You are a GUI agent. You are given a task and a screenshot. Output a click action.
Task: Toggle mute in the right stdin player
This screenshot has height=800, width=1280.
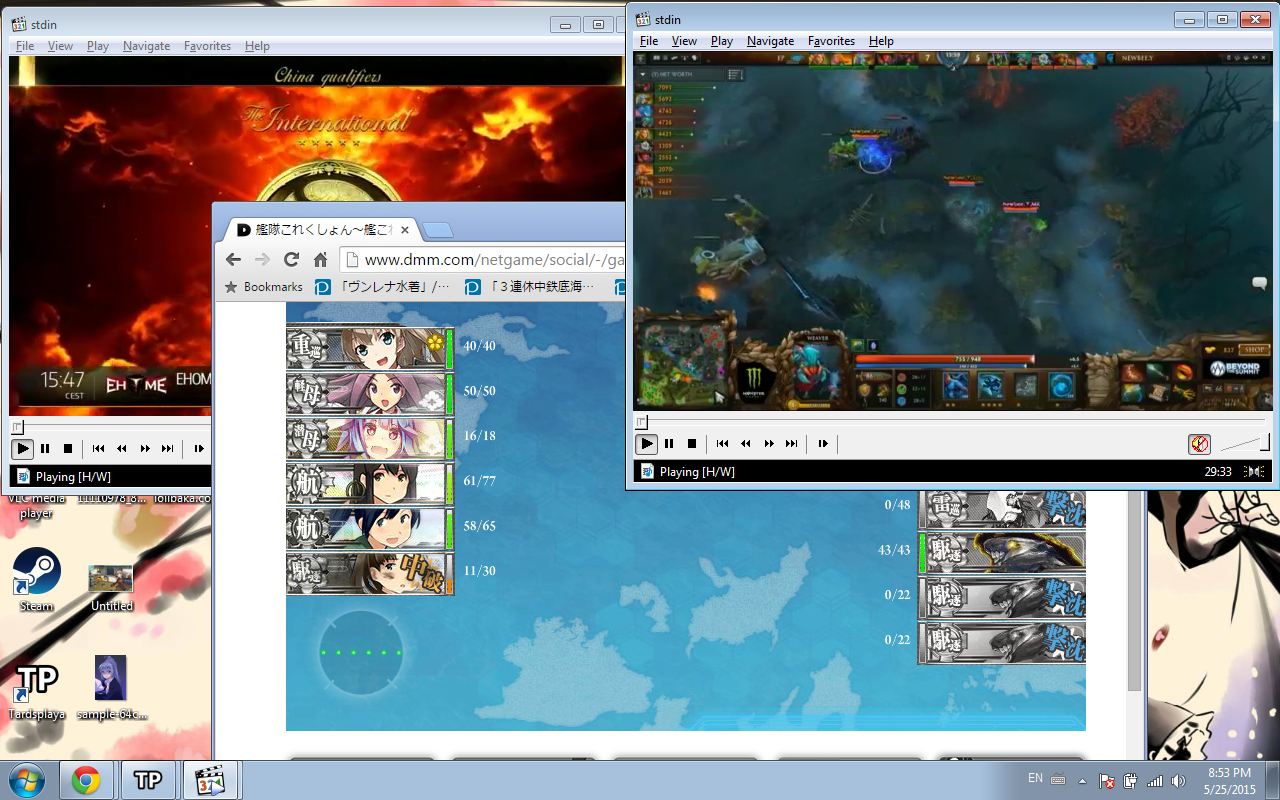[x=1199, y=443]
